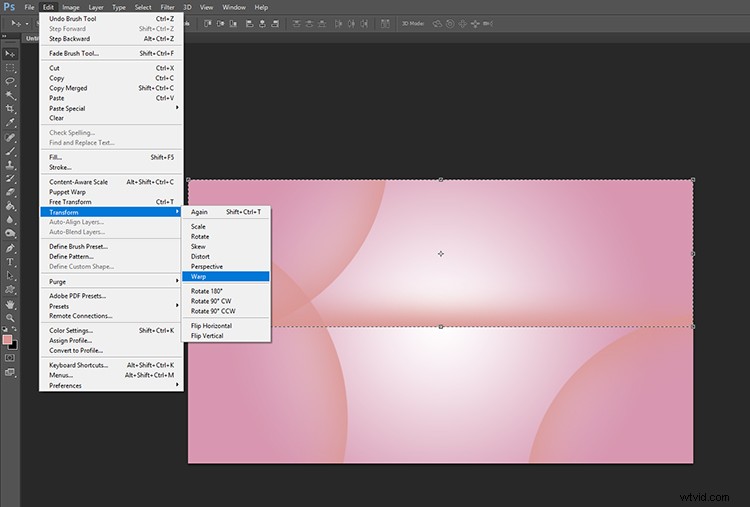Select the Eyedropper tool
The height and width of the screenshot is (507, 750).
(x=10, y=123)
